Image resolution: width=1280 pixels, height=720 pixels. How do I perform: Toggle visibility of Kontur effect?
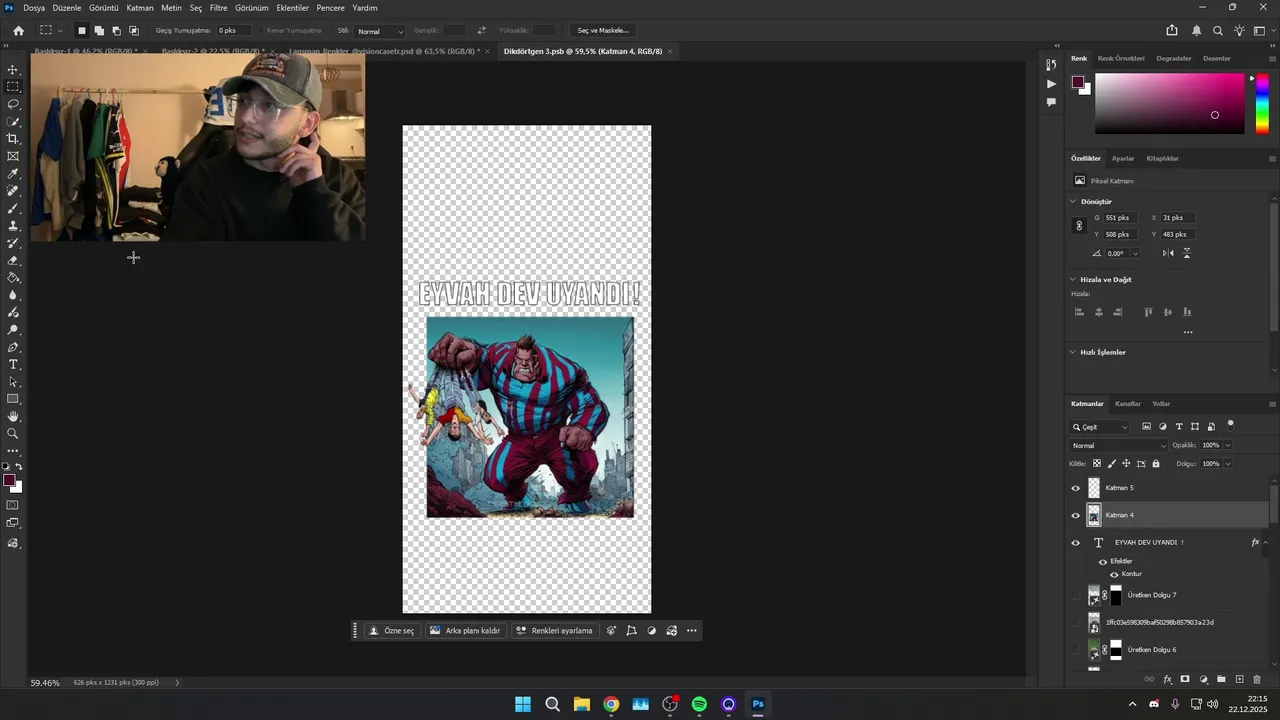point(1114,574)
